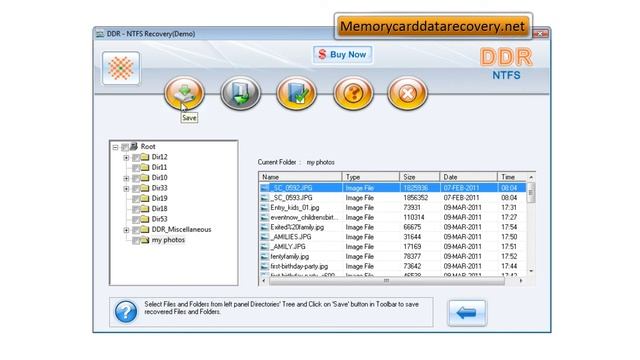Sort by the Name column header
This screenshot has width=640, height=360.
coord(300,177)
